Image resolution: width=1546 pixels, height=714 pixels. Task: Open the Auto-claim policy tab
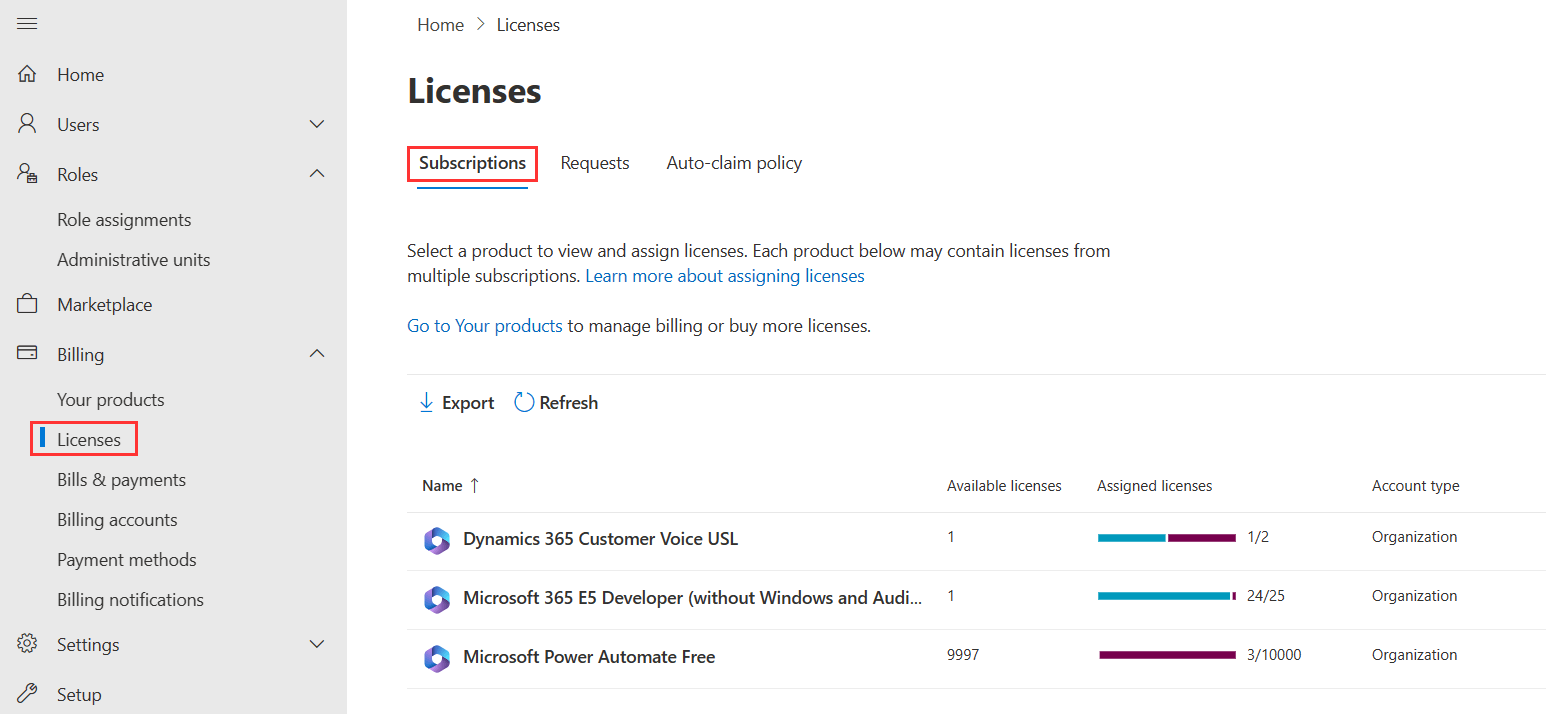[733, 162]
